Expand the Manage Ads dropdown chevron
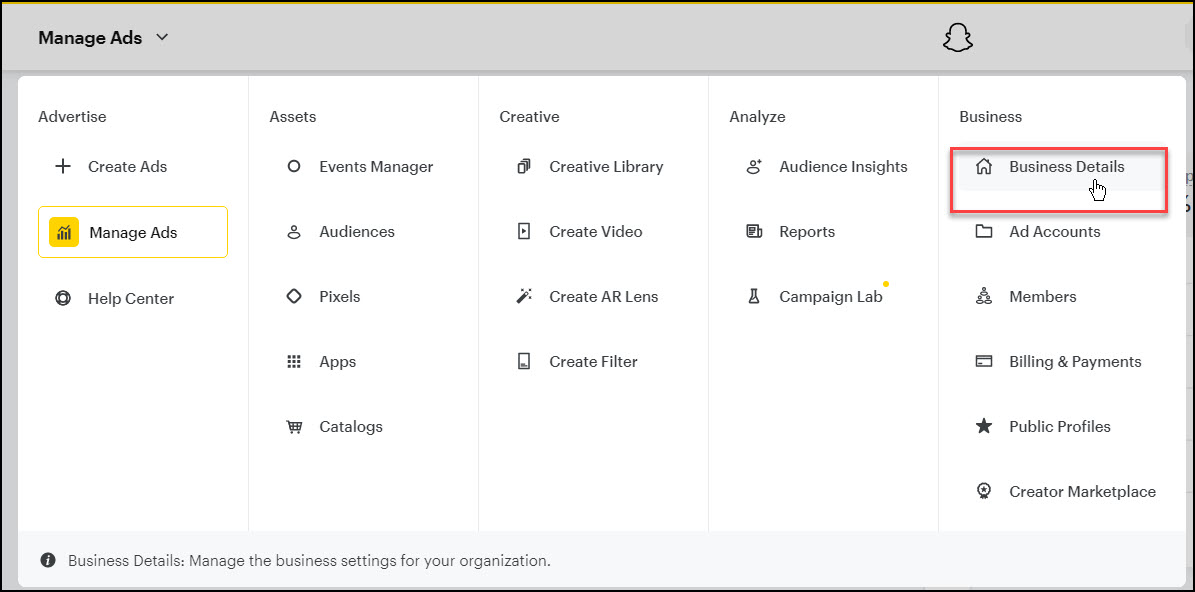The image size is (1195, 592). (x=162, y=37)
